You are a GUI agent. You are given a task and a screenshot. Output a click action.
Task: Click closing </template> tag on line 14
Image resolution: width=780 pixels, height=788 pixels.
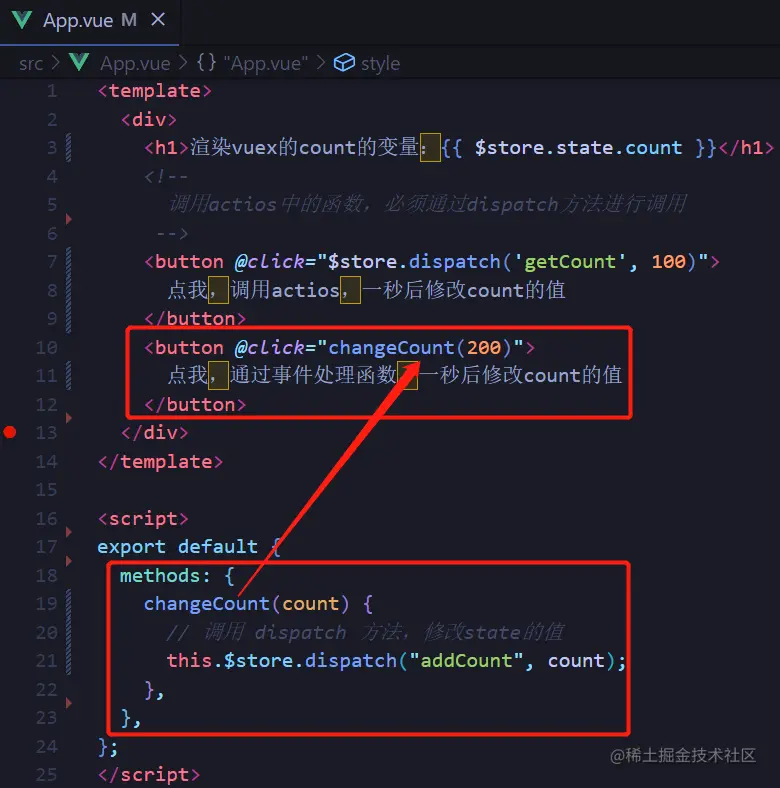[x=160, y=462]
